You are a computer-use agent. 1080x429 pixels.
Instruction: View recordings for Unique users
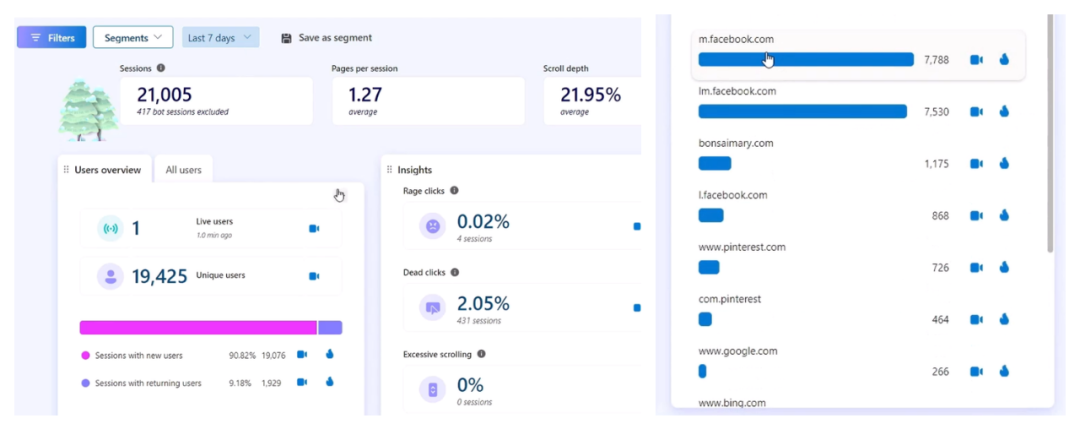(x=314, y=276)
